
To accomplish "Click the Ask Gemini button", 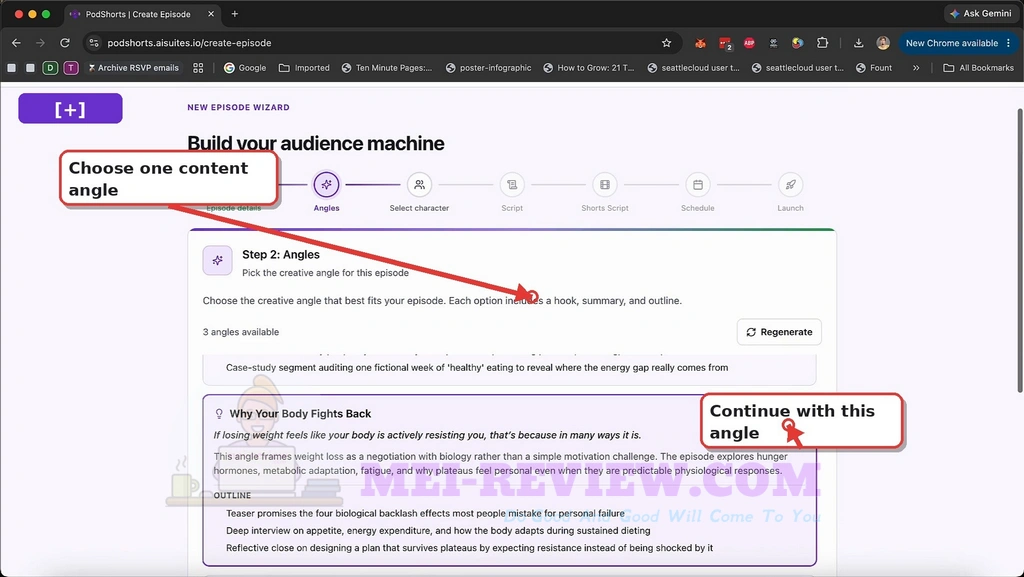I will 980,14.
